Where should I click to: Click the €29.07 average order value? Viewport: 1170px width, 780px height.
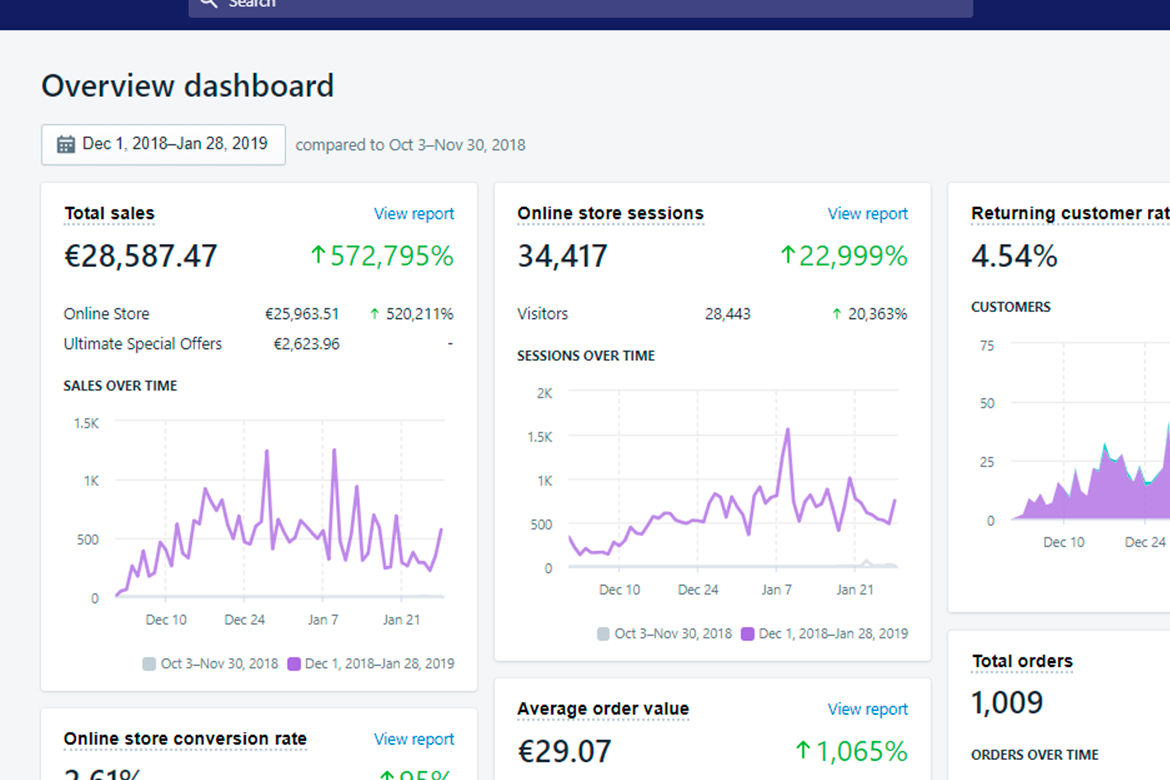[564, 751]
